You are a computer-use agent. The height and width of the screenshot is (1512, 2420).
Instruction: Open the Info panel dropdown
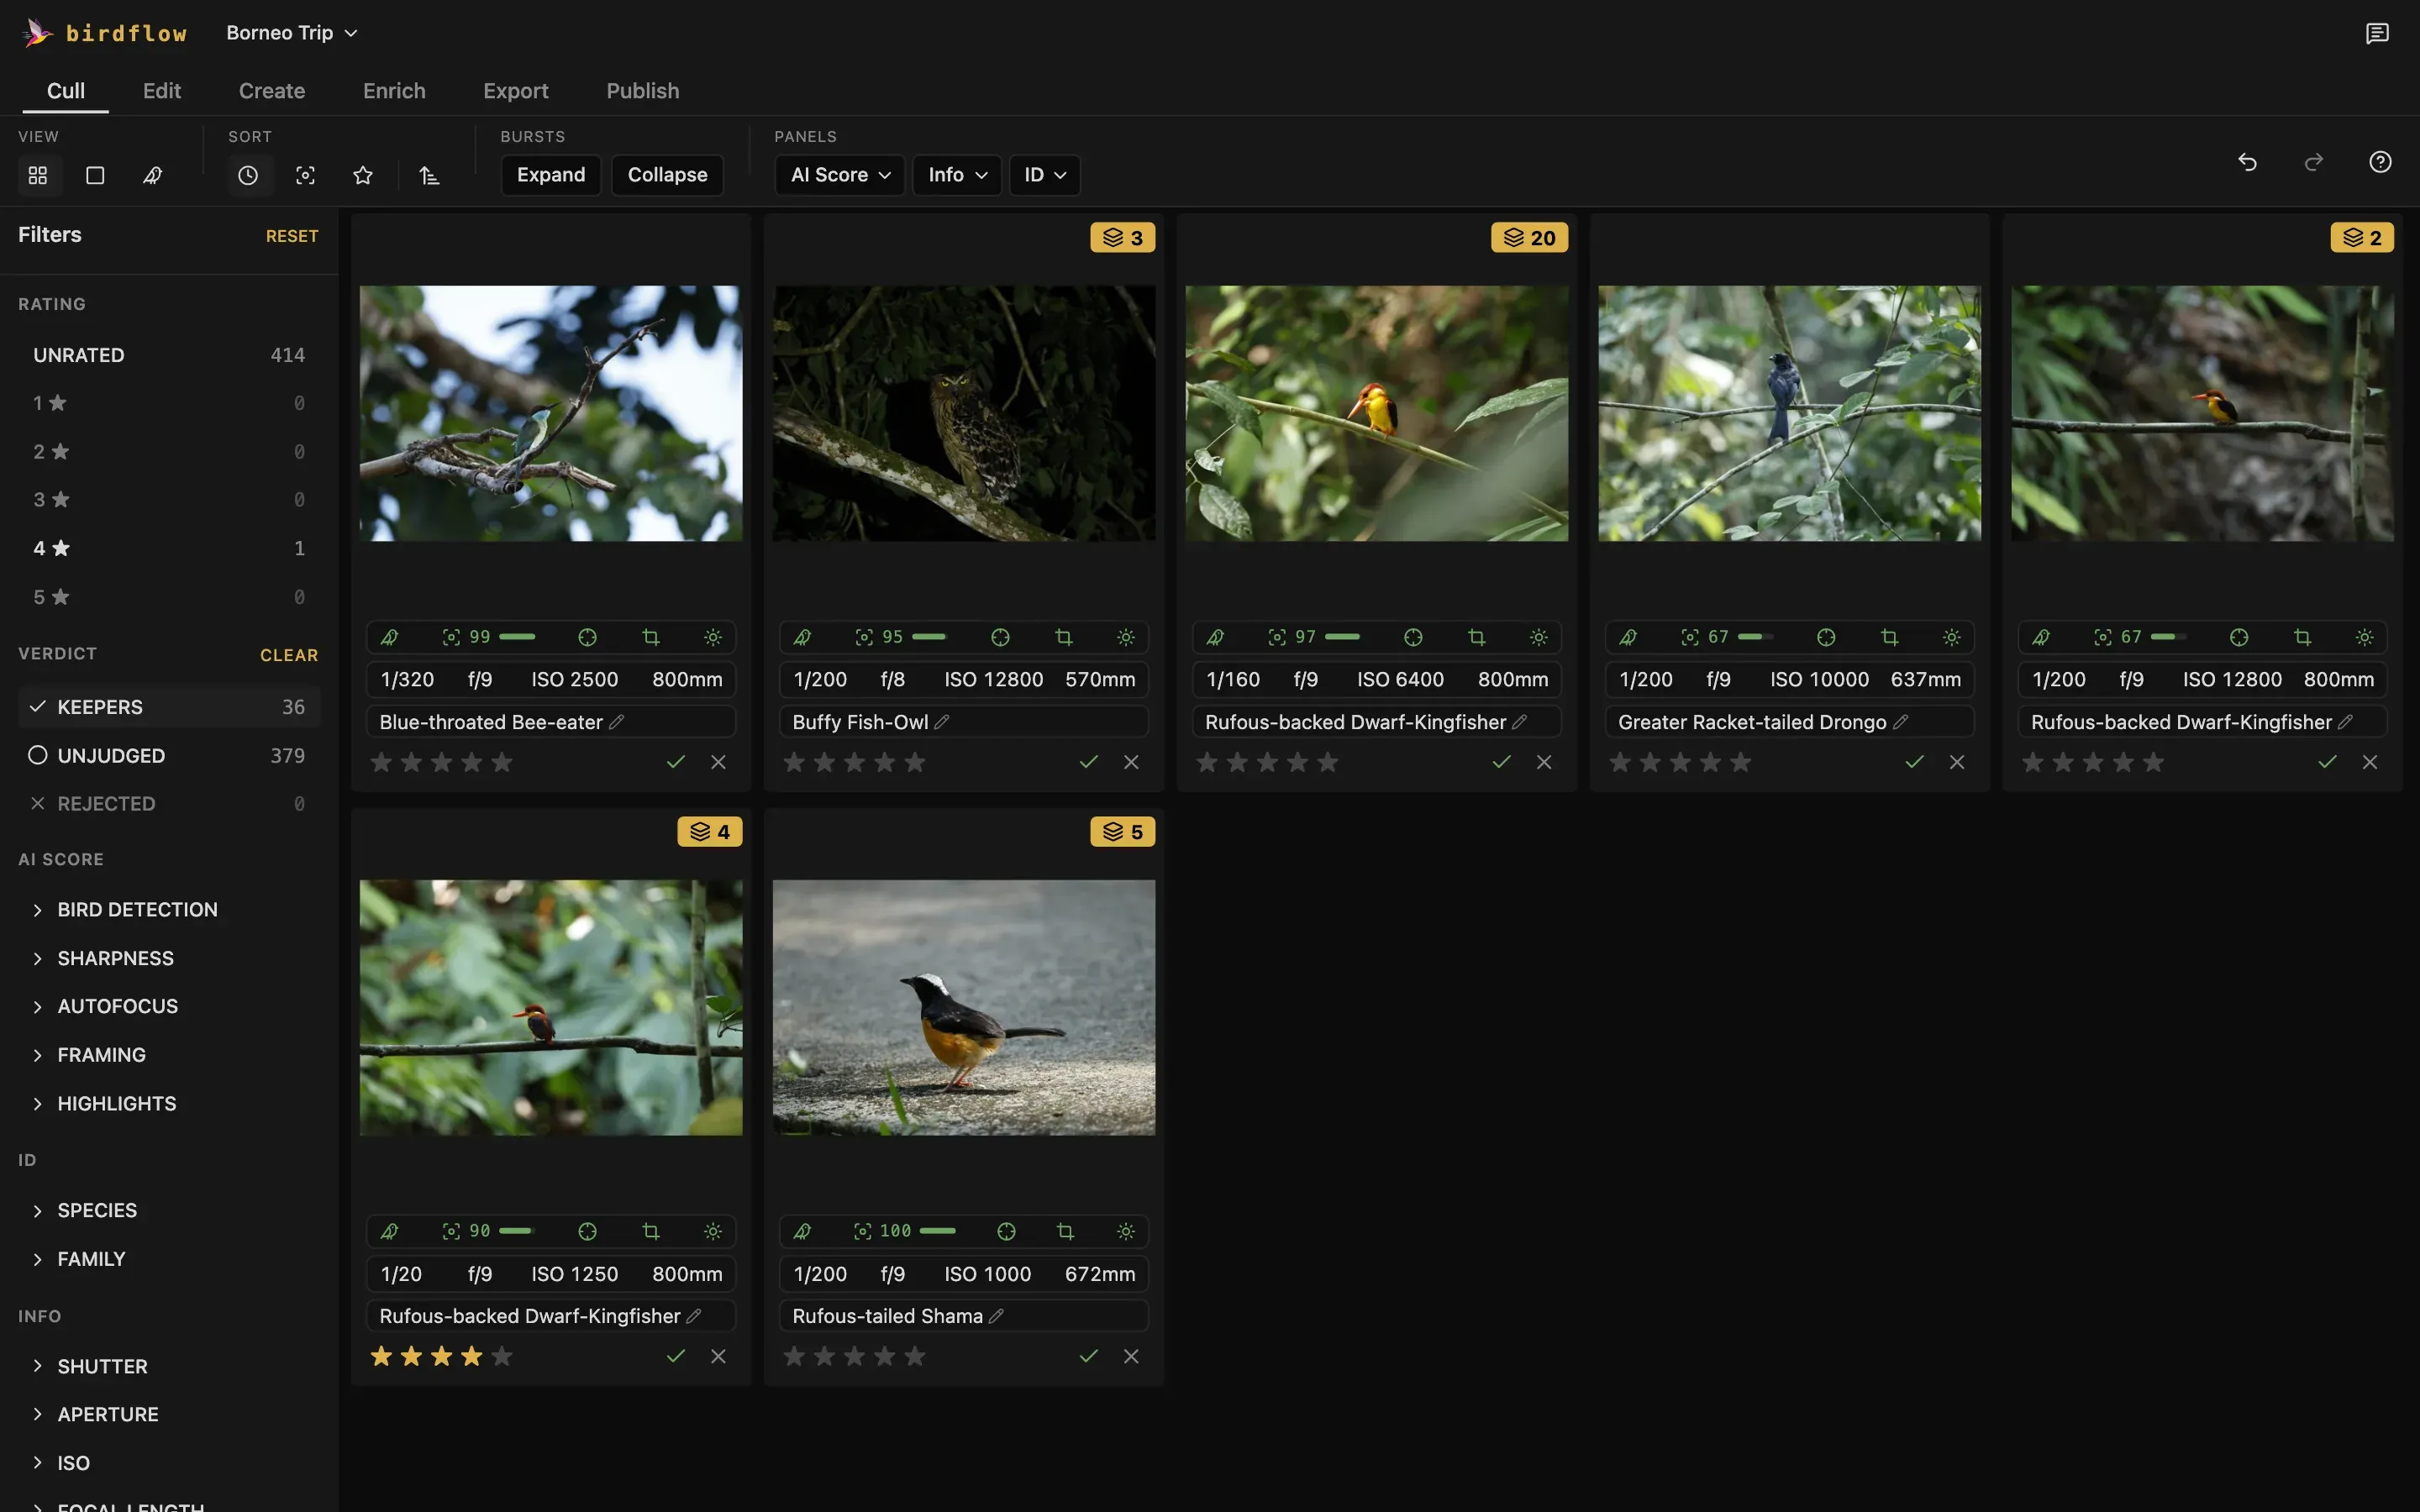point(957,175)
